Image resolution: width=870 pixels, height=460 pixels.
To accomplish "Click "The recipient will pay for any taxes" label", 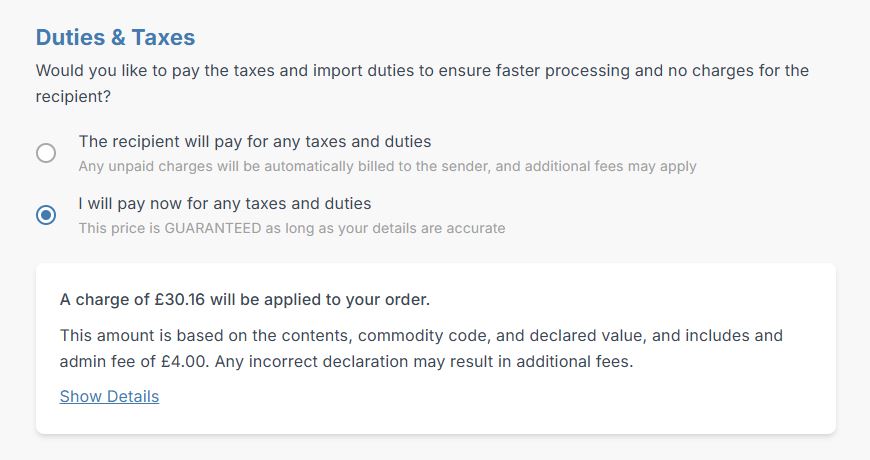I will click(254, 141).
